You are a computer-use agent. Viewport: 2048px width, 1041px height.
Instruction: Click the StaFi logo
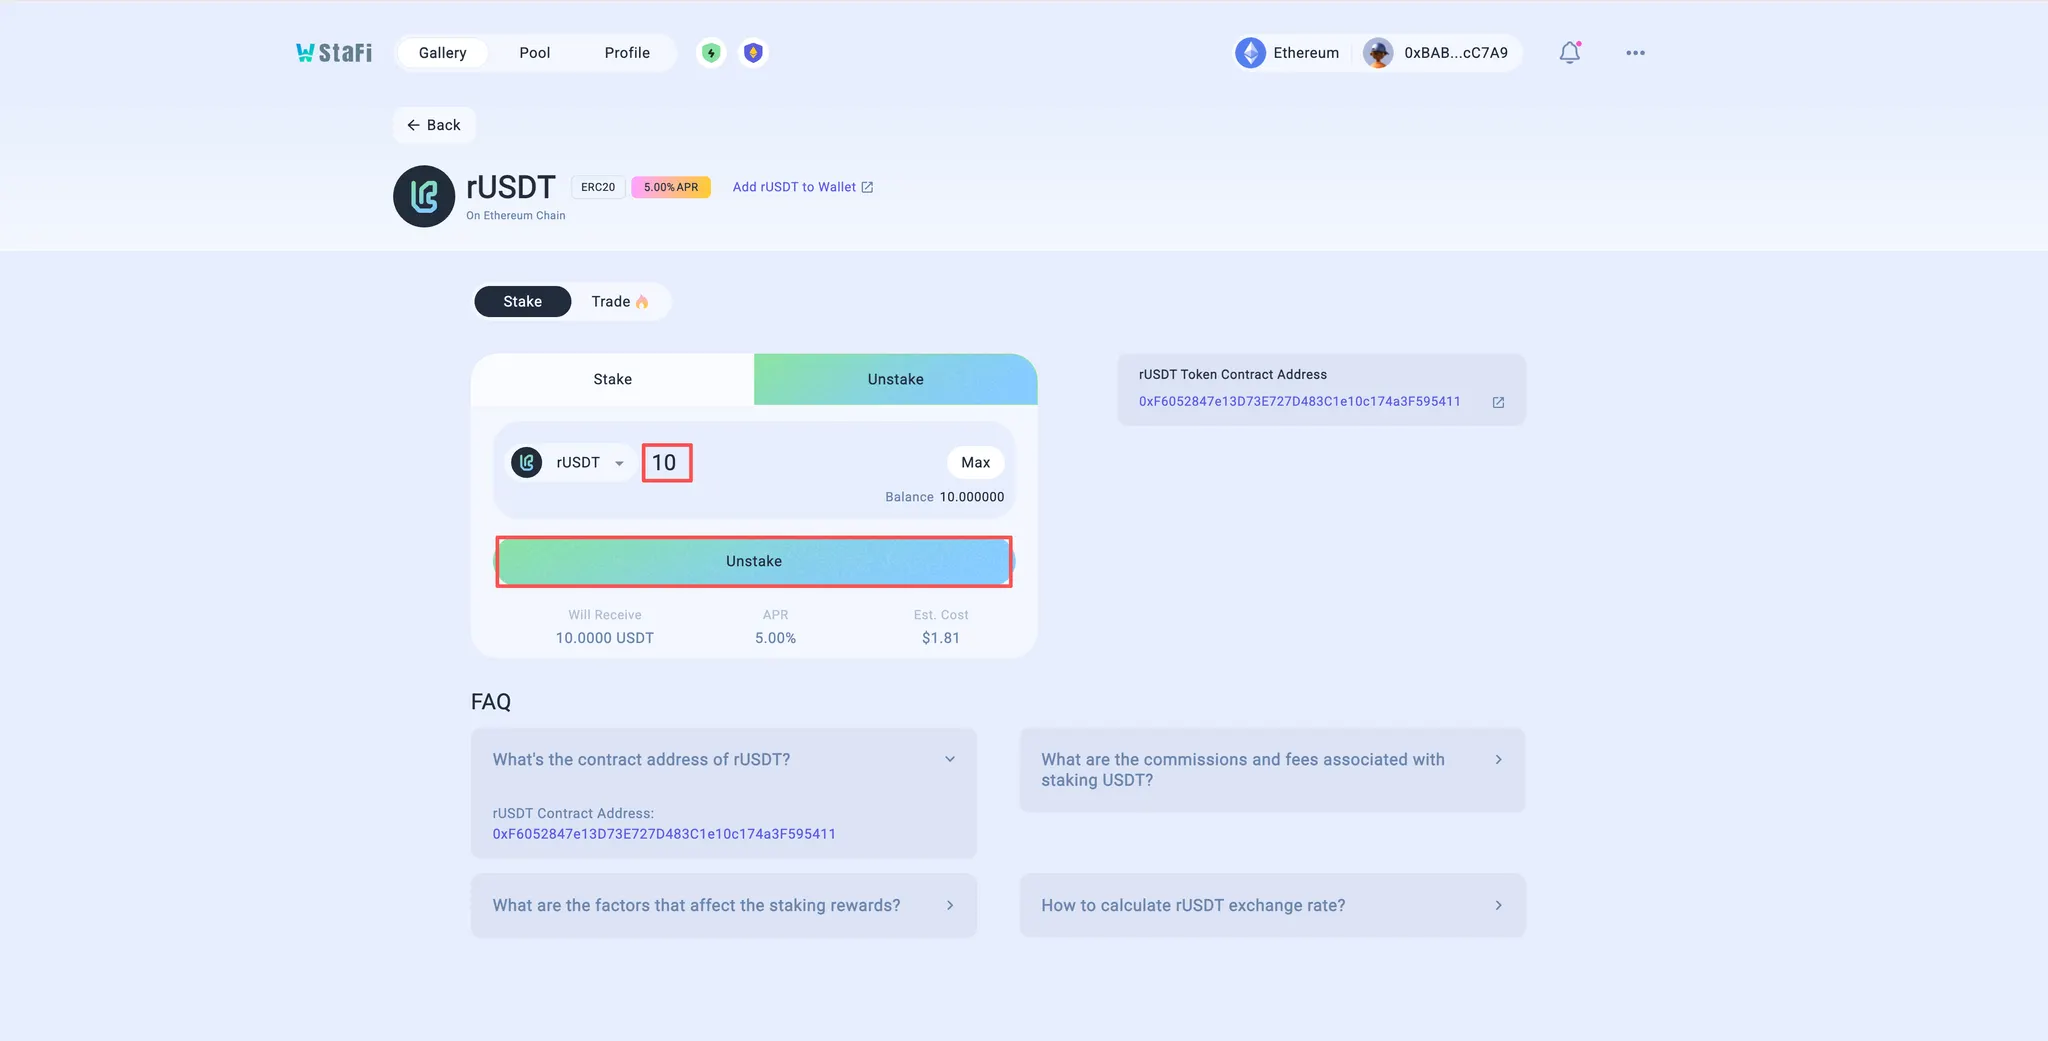(x=334, y=53)
